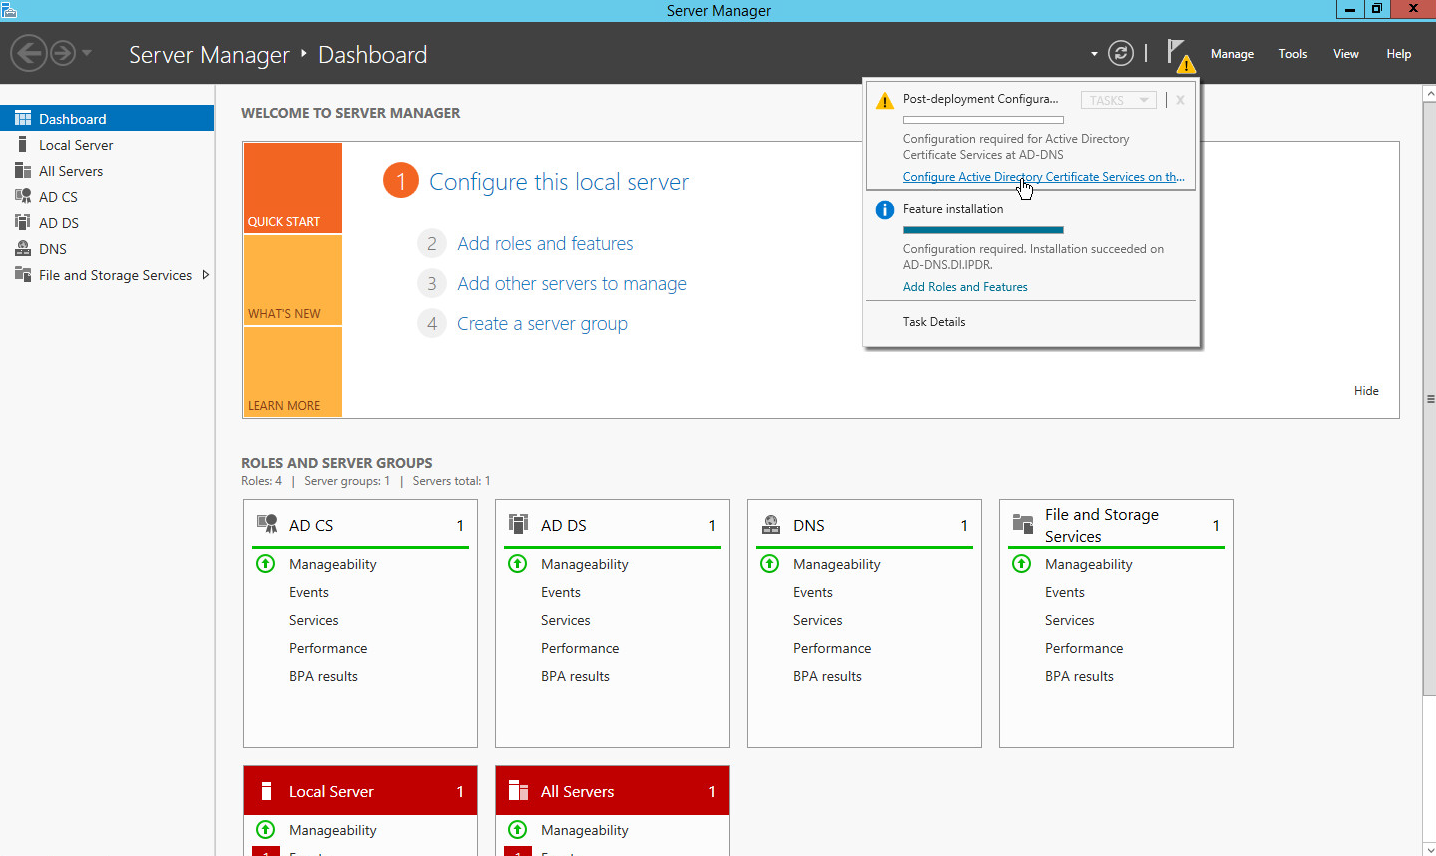
Task: Click Add roles and features link
Action: [545, 244]
